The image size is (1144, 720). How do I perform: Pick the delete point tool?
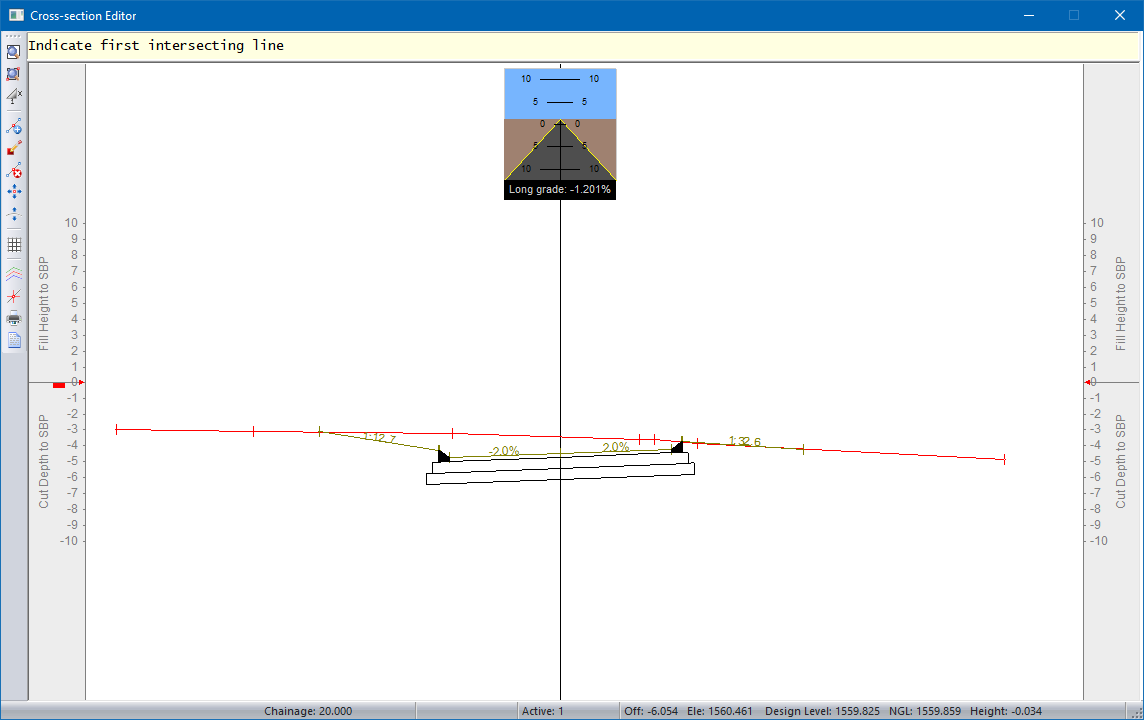[x=14, y=170]
